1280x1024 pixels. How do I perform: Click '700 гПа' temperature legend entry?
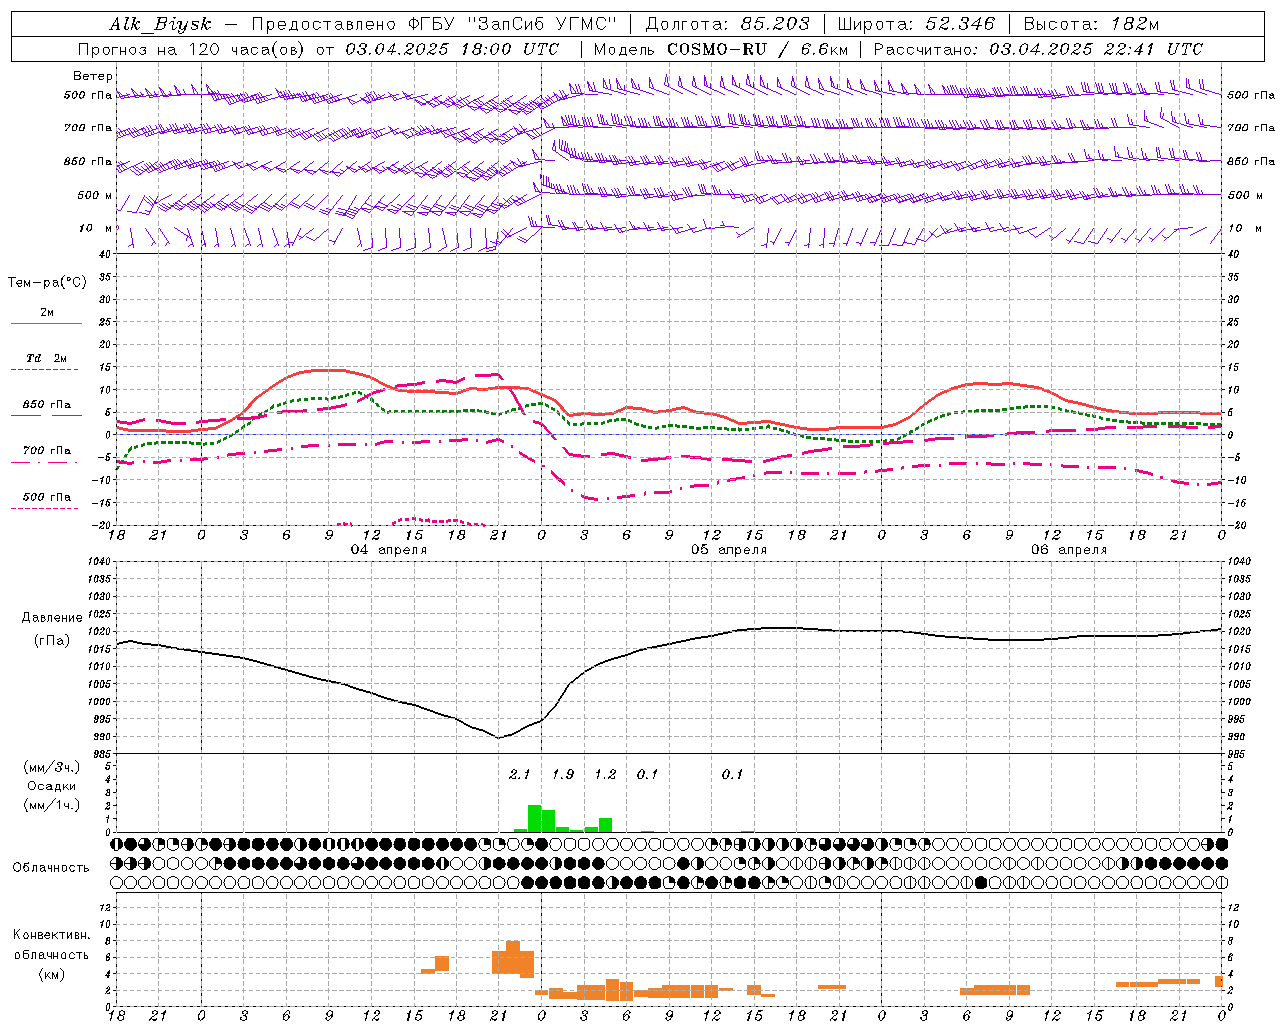point(46,451)
